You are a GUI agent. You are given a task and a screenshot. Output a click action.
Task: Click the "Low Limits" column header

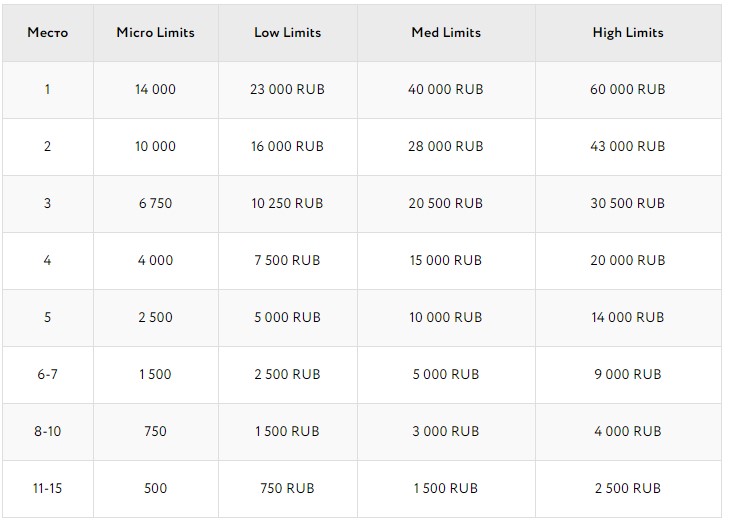click(287, 32)
